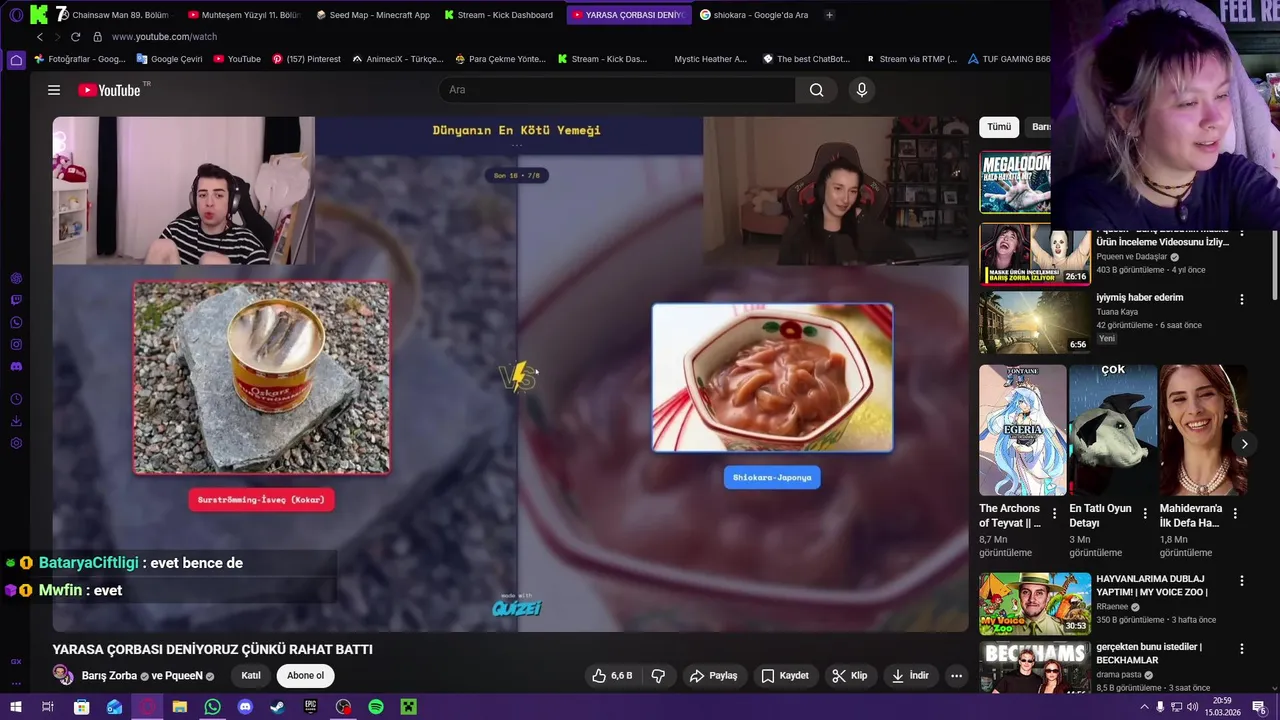Open downloads from the Opera sidebar
This screenshot has height=720, width=1280.
point(16,421)
